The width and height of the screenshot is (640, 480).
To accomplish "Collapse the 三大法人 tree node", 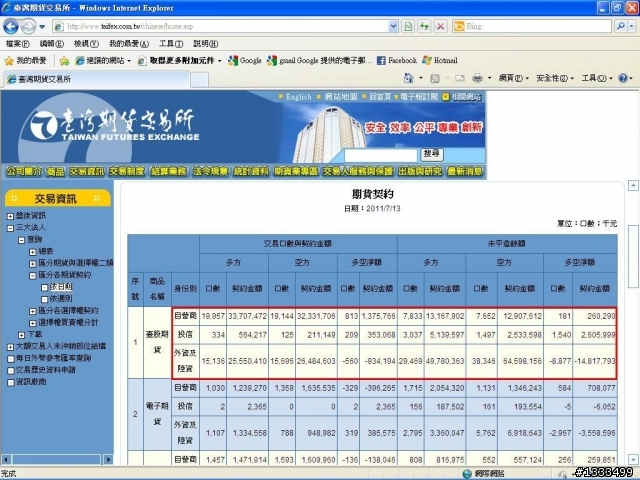I will tap(11, 228).
